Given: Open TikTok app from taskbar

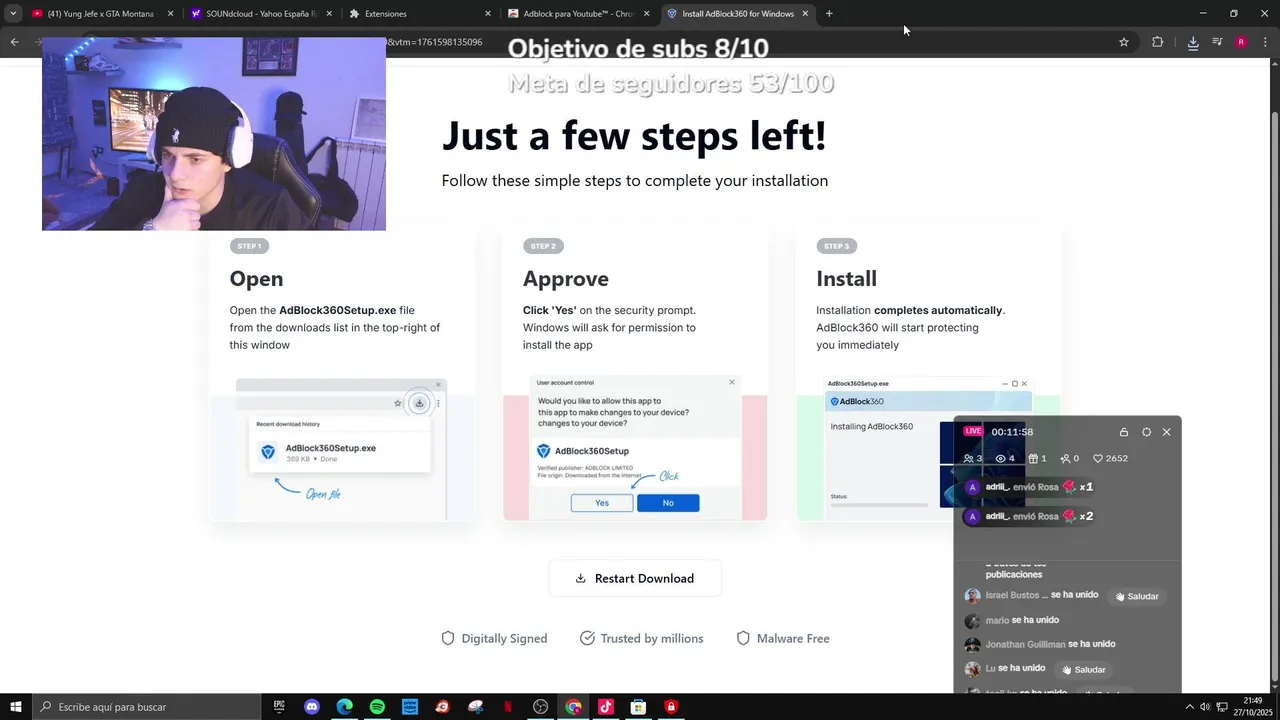Looking at the screenshot, I should coord(605,707).
